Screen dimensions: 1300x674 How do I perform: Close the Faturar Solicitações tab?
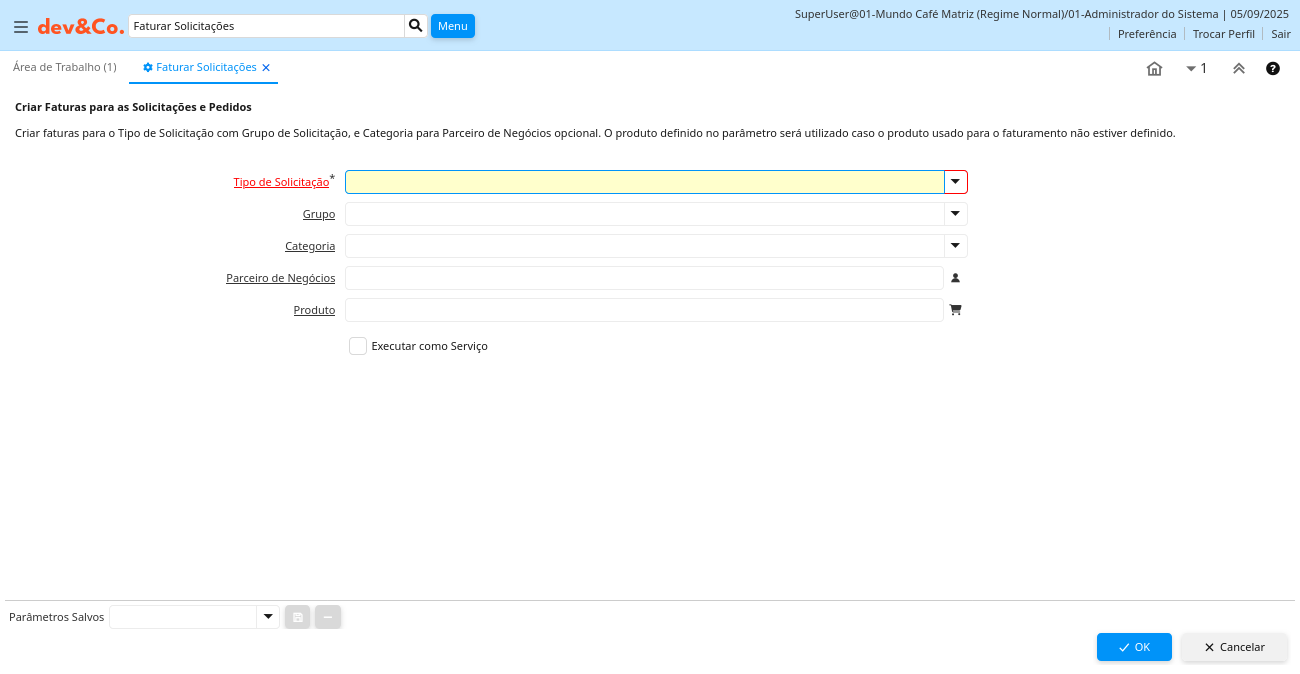tap(266, 68)
